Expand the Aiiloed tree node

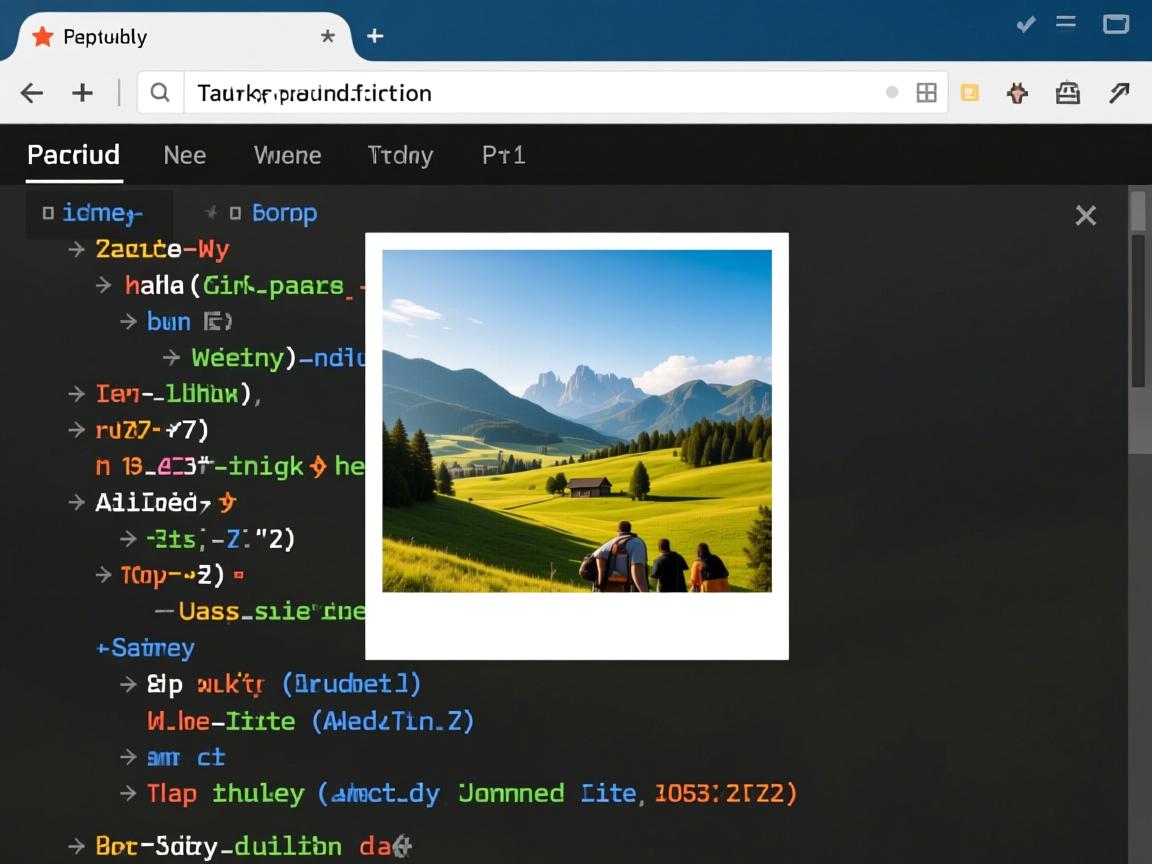[x=76, y=502]
